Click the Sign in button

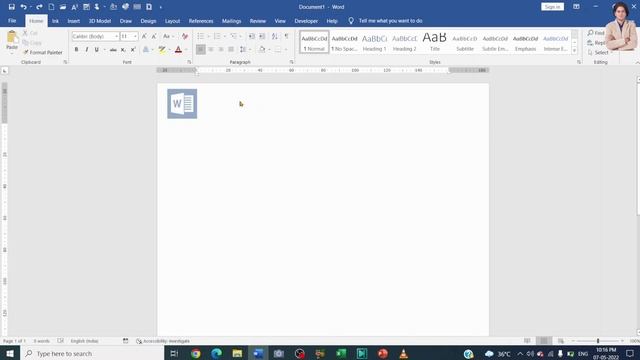[553, 7]
